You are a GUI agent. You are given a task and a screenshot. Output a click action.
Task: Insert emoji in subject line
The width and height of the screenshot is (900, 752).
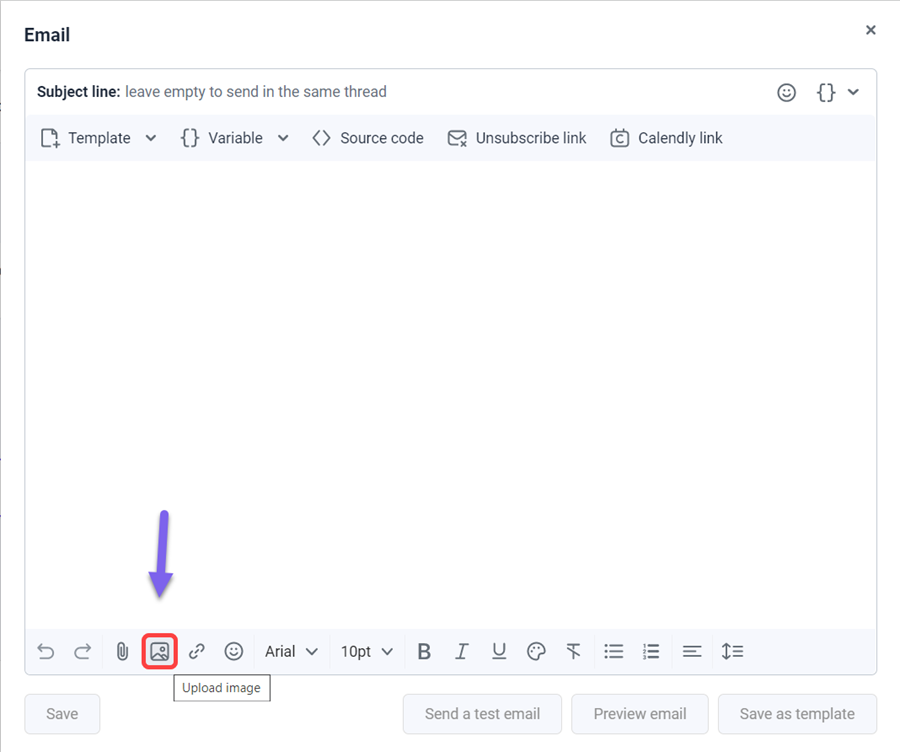tap(787, 92)
